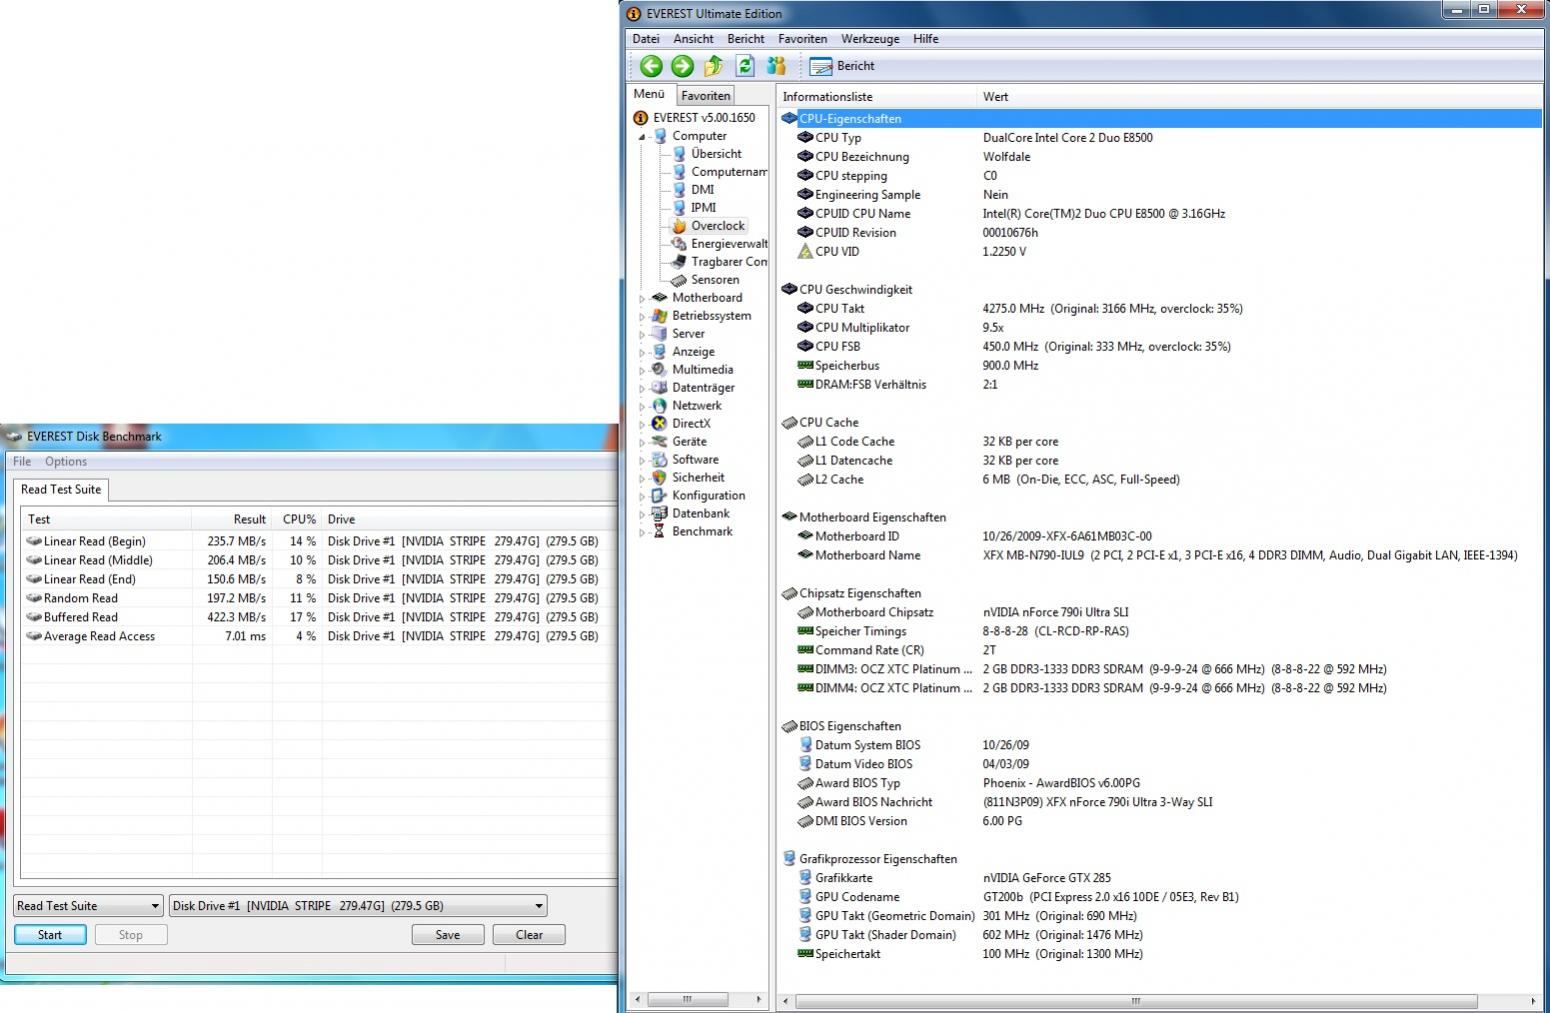Expand the Datenträger tree node
This screenshot has width=1550, height=1013.
pyautogui.click(x=642, y=388)
